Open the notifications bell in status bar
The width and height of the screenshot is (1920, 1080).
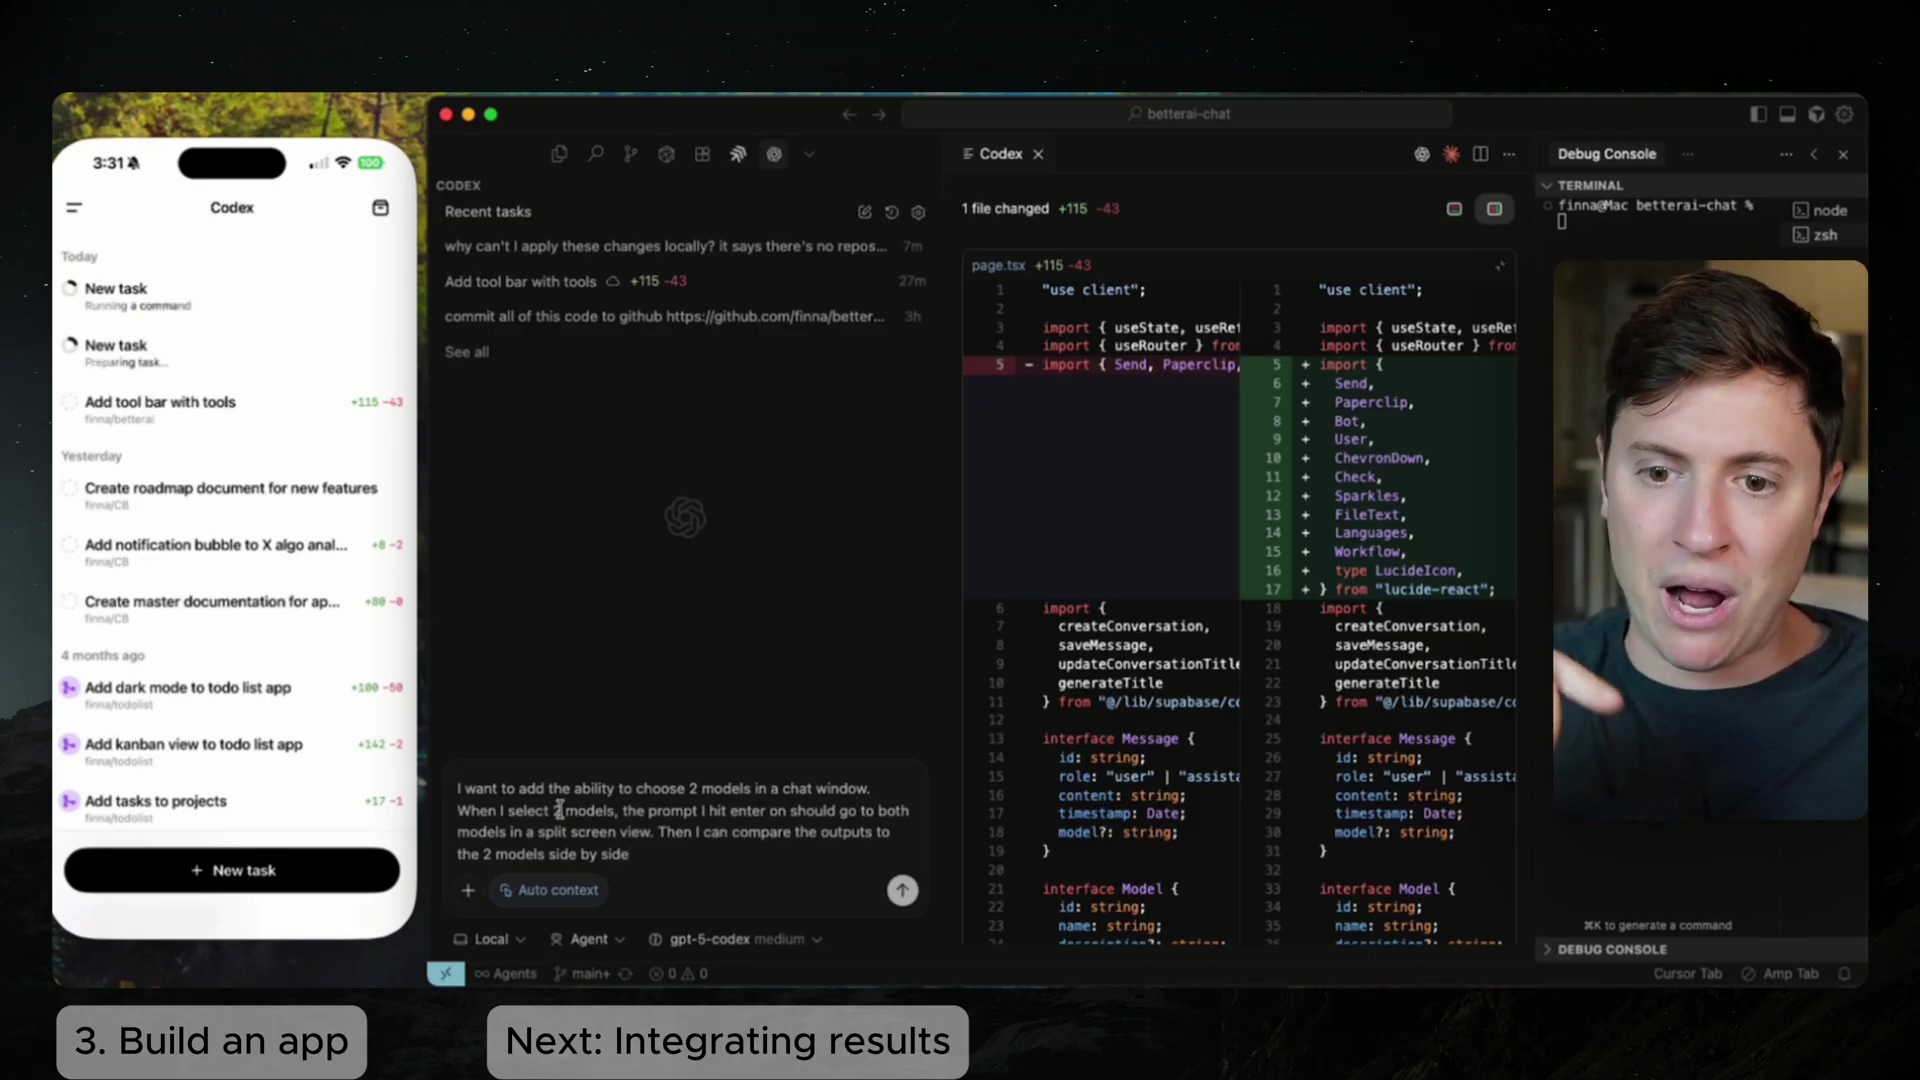coord(1844,973)
